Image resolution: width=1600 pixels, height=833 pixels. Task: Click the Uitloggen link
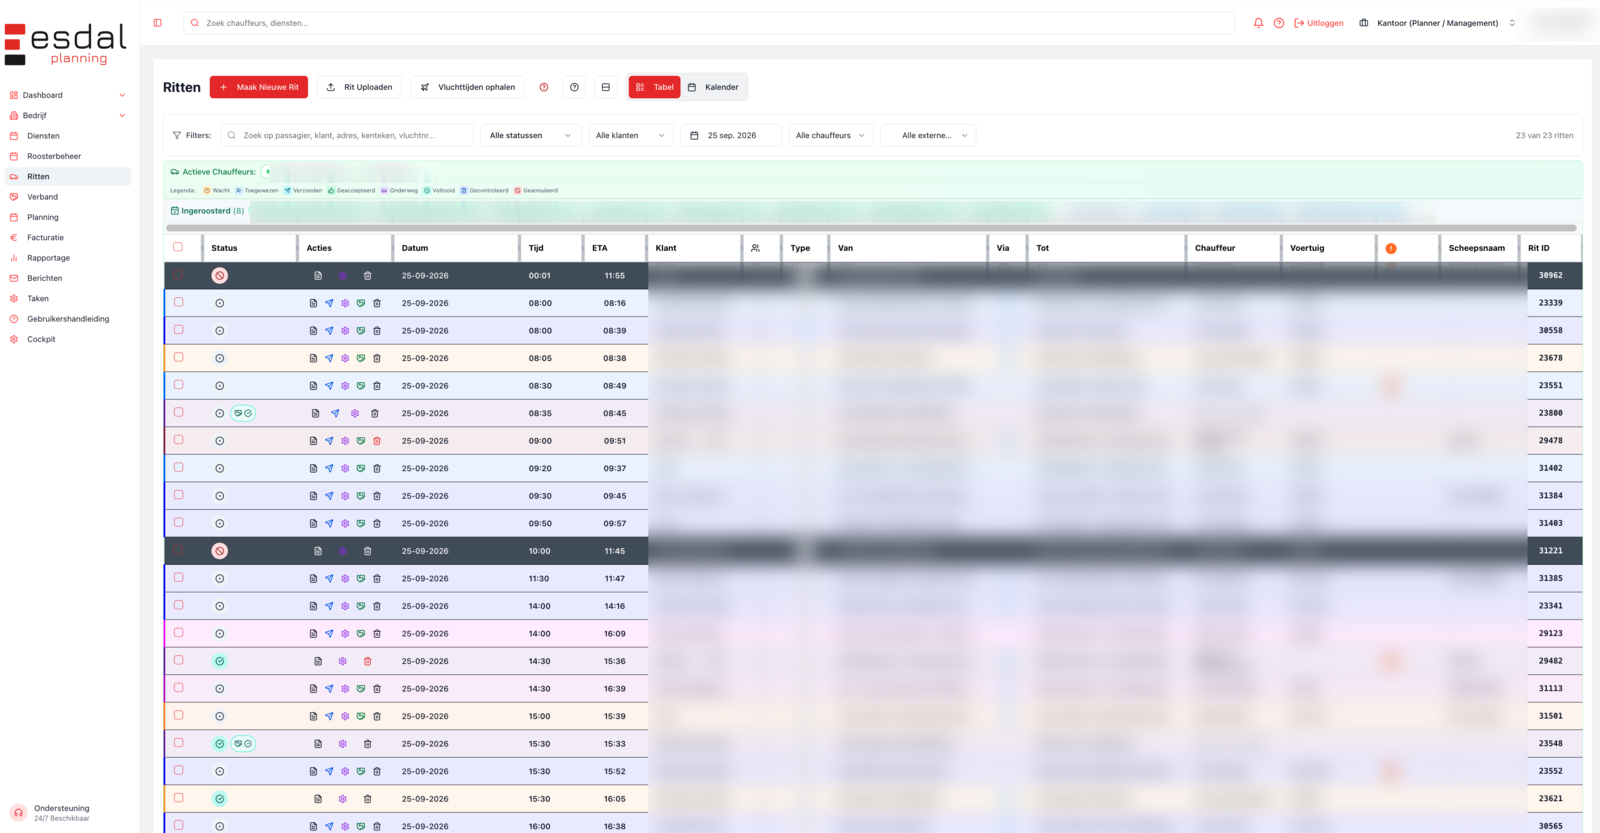tap(1319, 23)
